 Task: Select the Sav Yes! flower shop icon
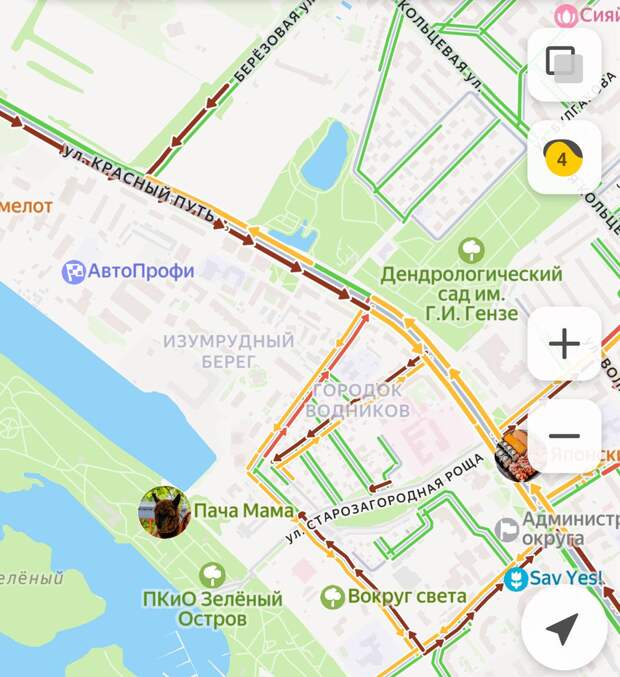pyautogui.click(x=516, y=579)
